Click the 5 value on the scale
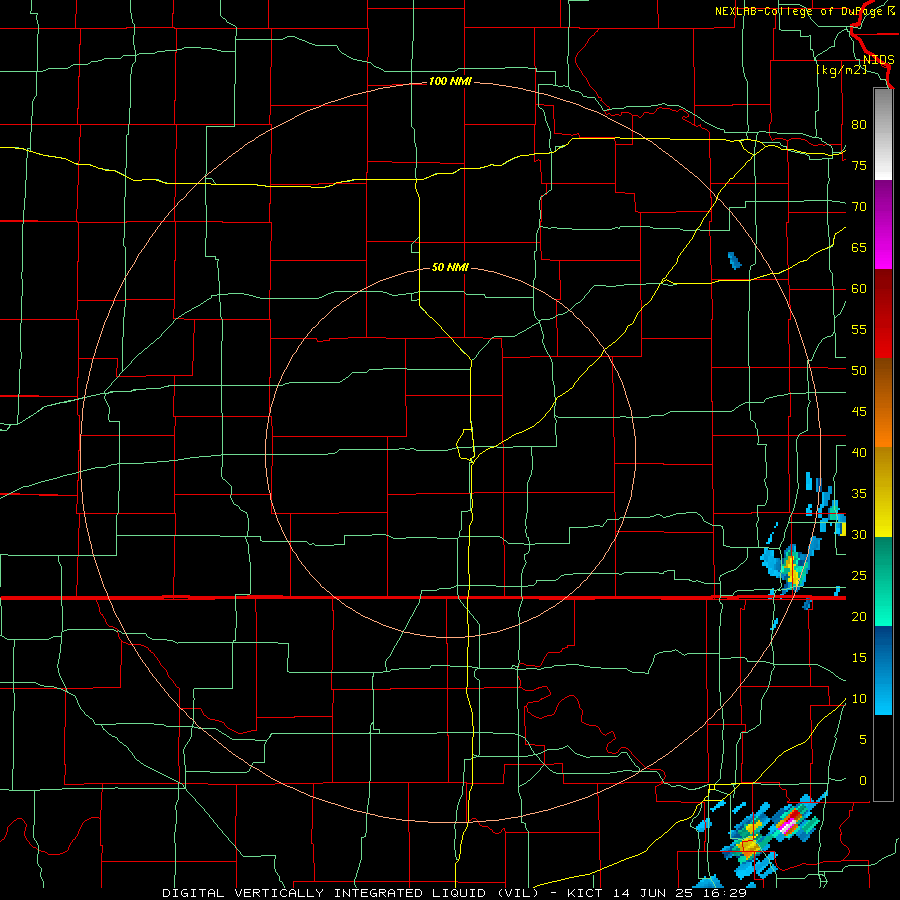The height and width of the screenshot is (900, 900). pos(863,740)
